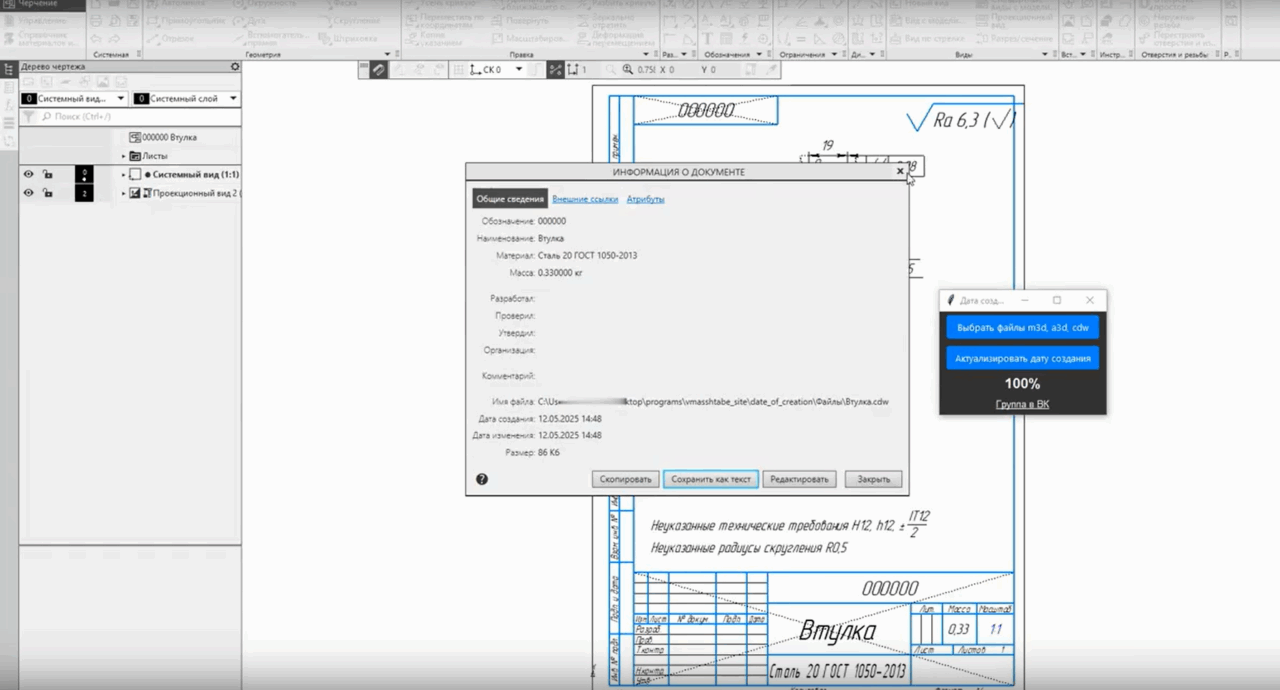Select the drawing tree tab icon in the left sidebar
Viewport: 1280px width, 690px height.
(x=9, y=69)
